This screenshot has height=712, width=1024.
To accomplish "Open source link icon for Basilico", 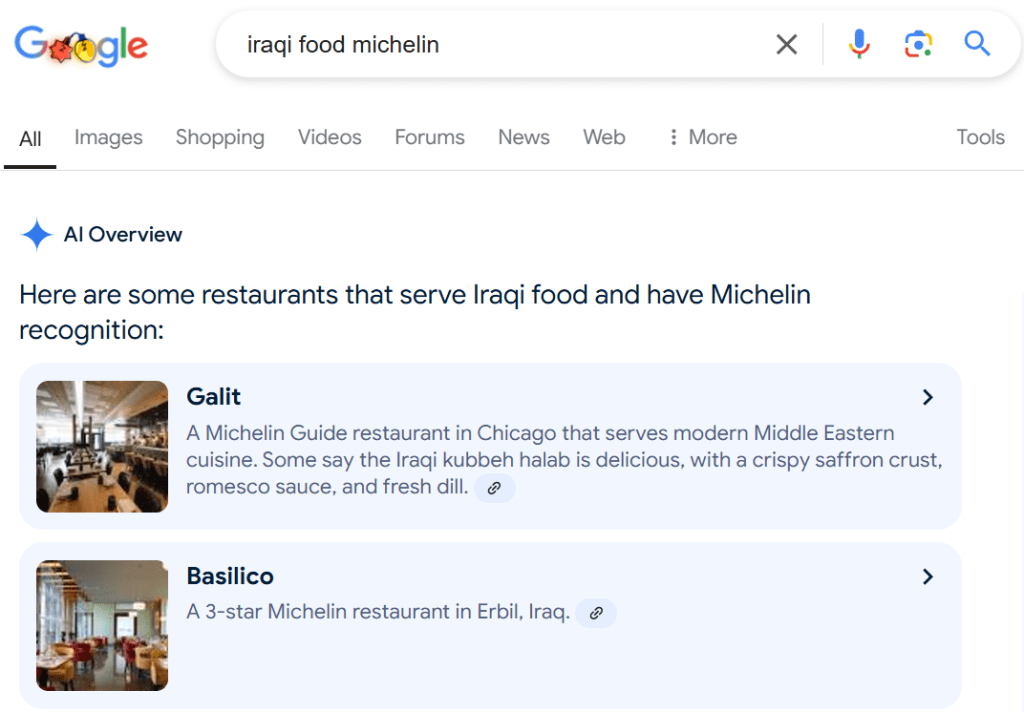I will pos(596,613).
